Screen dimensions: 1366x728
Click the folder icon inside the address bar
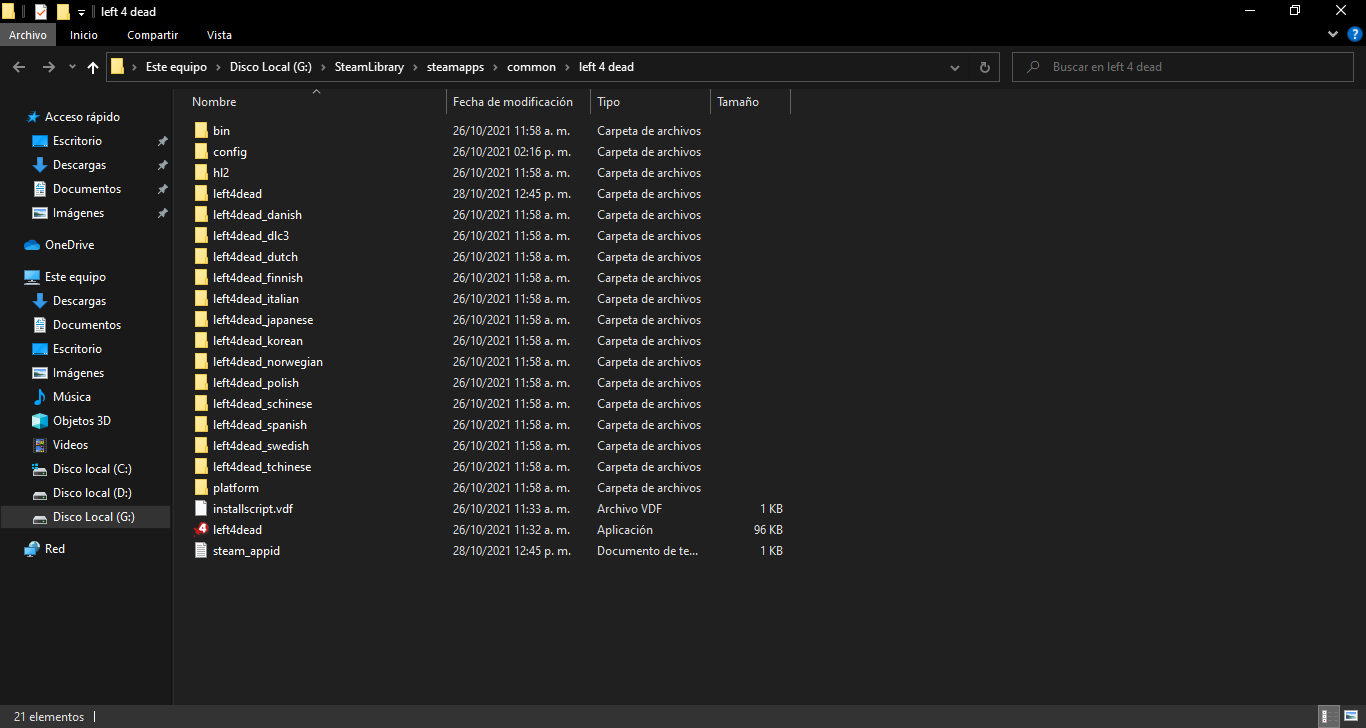coord(118,67)
